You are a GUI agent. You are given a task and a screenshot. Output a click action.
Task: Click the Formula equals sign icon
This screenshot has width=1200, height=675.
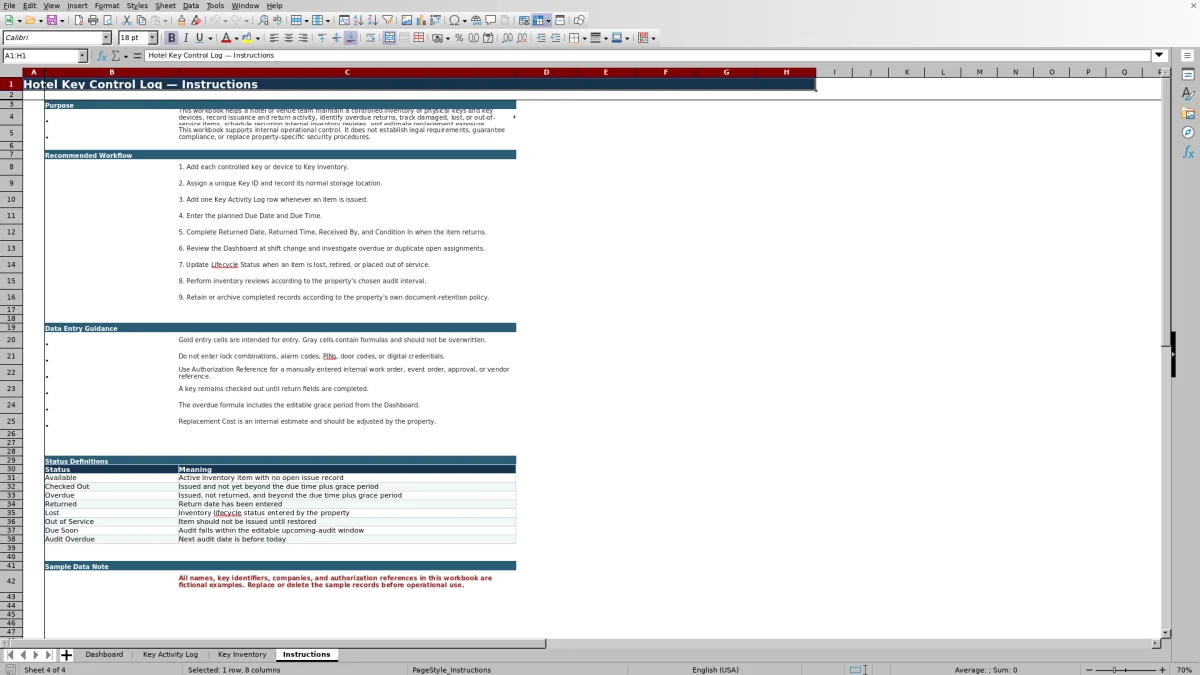(x=137, y=56)
